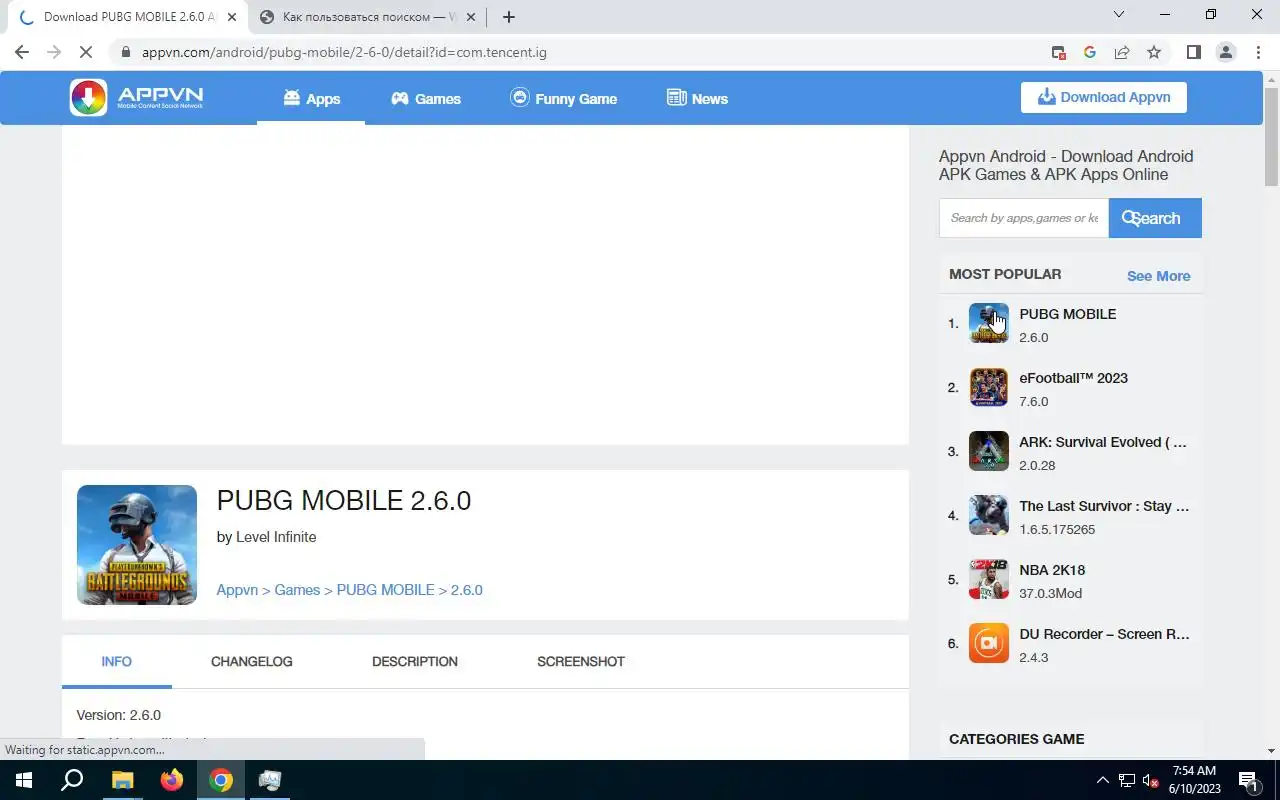Click the network tray icon
Viewport: 1280px width, 800px height.
(1127, 780)
